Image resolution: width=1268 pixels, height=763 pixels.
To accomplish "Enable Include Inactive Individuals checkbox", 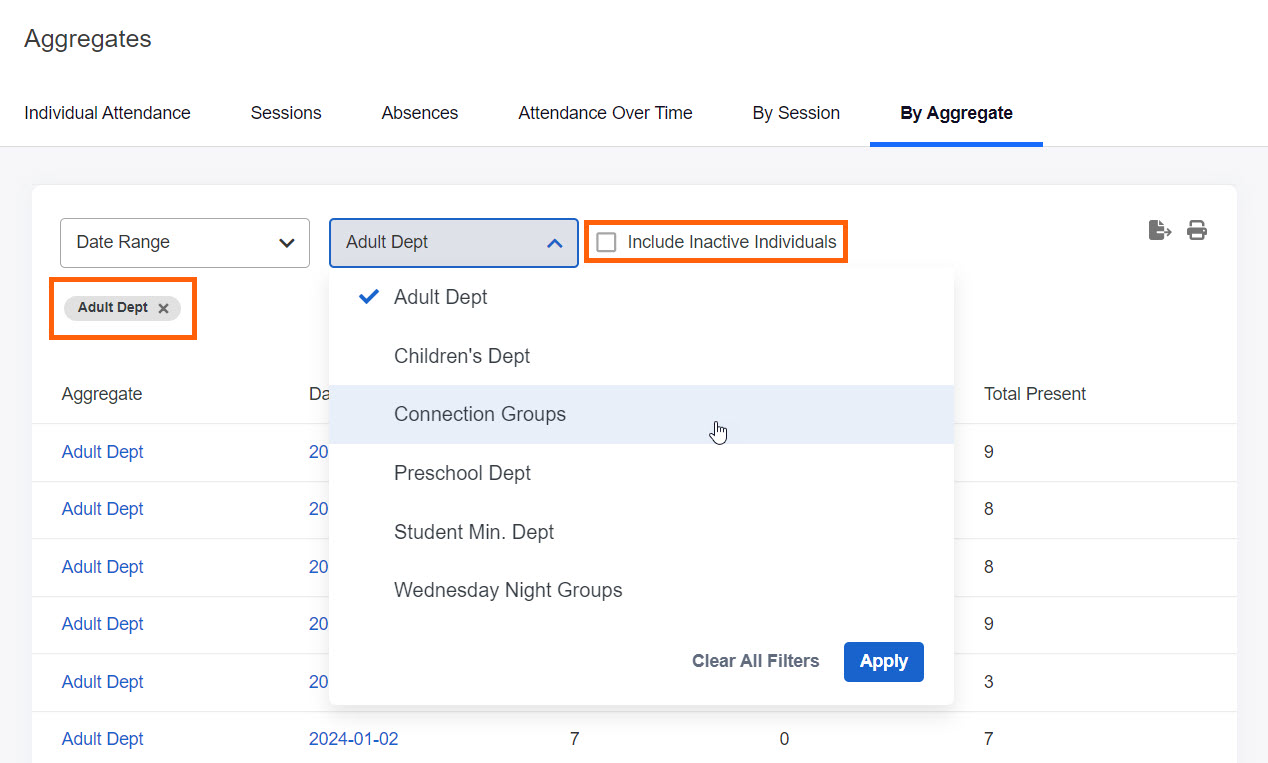I will (607, 242).
